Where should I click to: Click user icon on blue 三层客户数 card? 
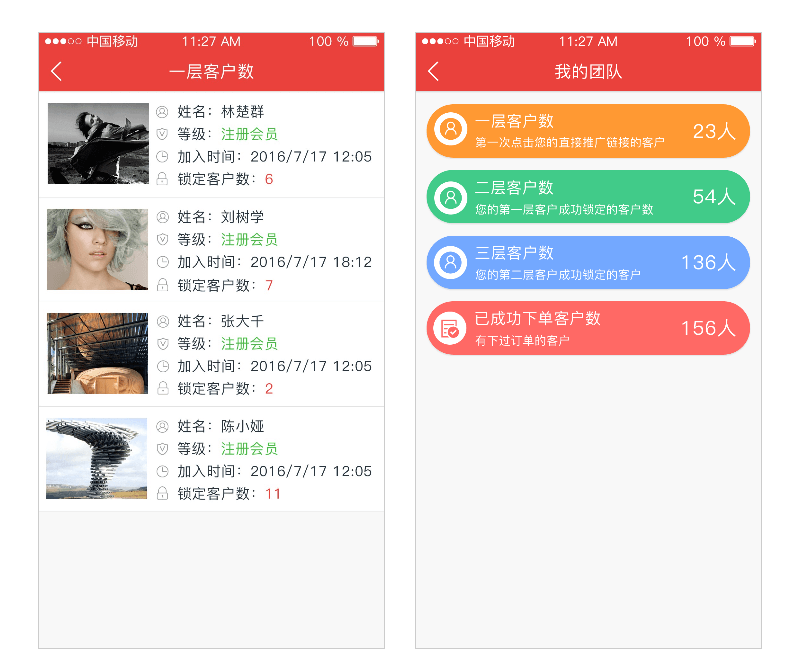(x=451, y=262)
